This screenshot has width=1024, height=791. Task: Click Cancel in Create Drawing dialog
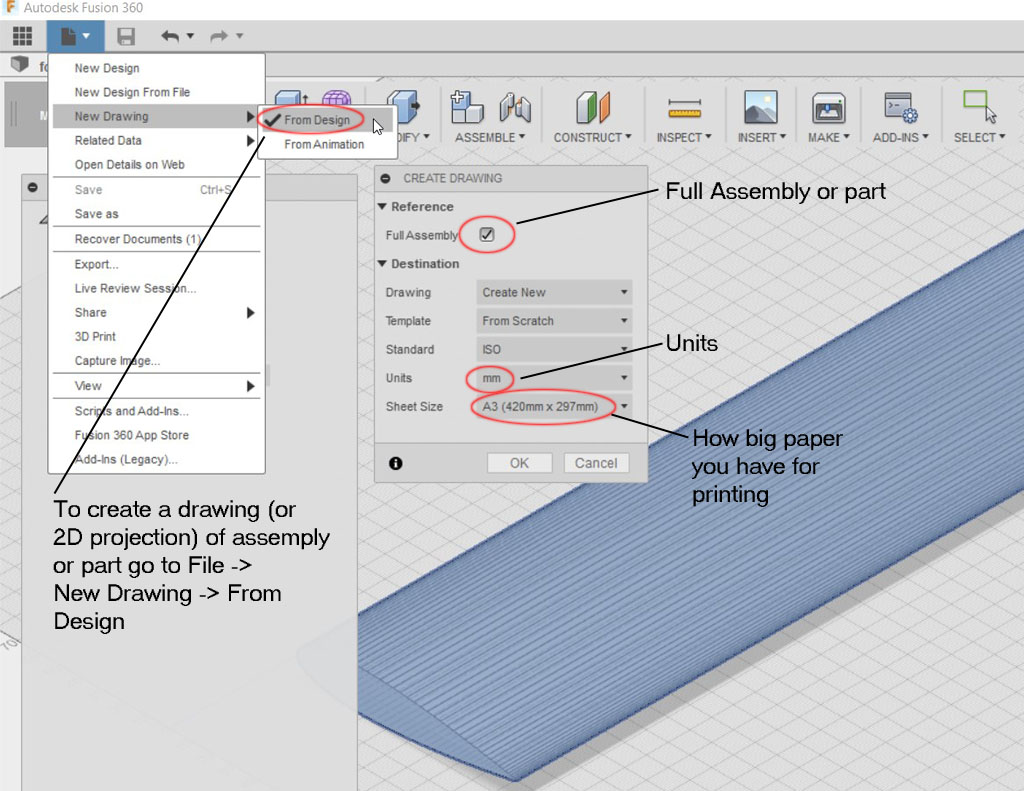coord(596,463)
